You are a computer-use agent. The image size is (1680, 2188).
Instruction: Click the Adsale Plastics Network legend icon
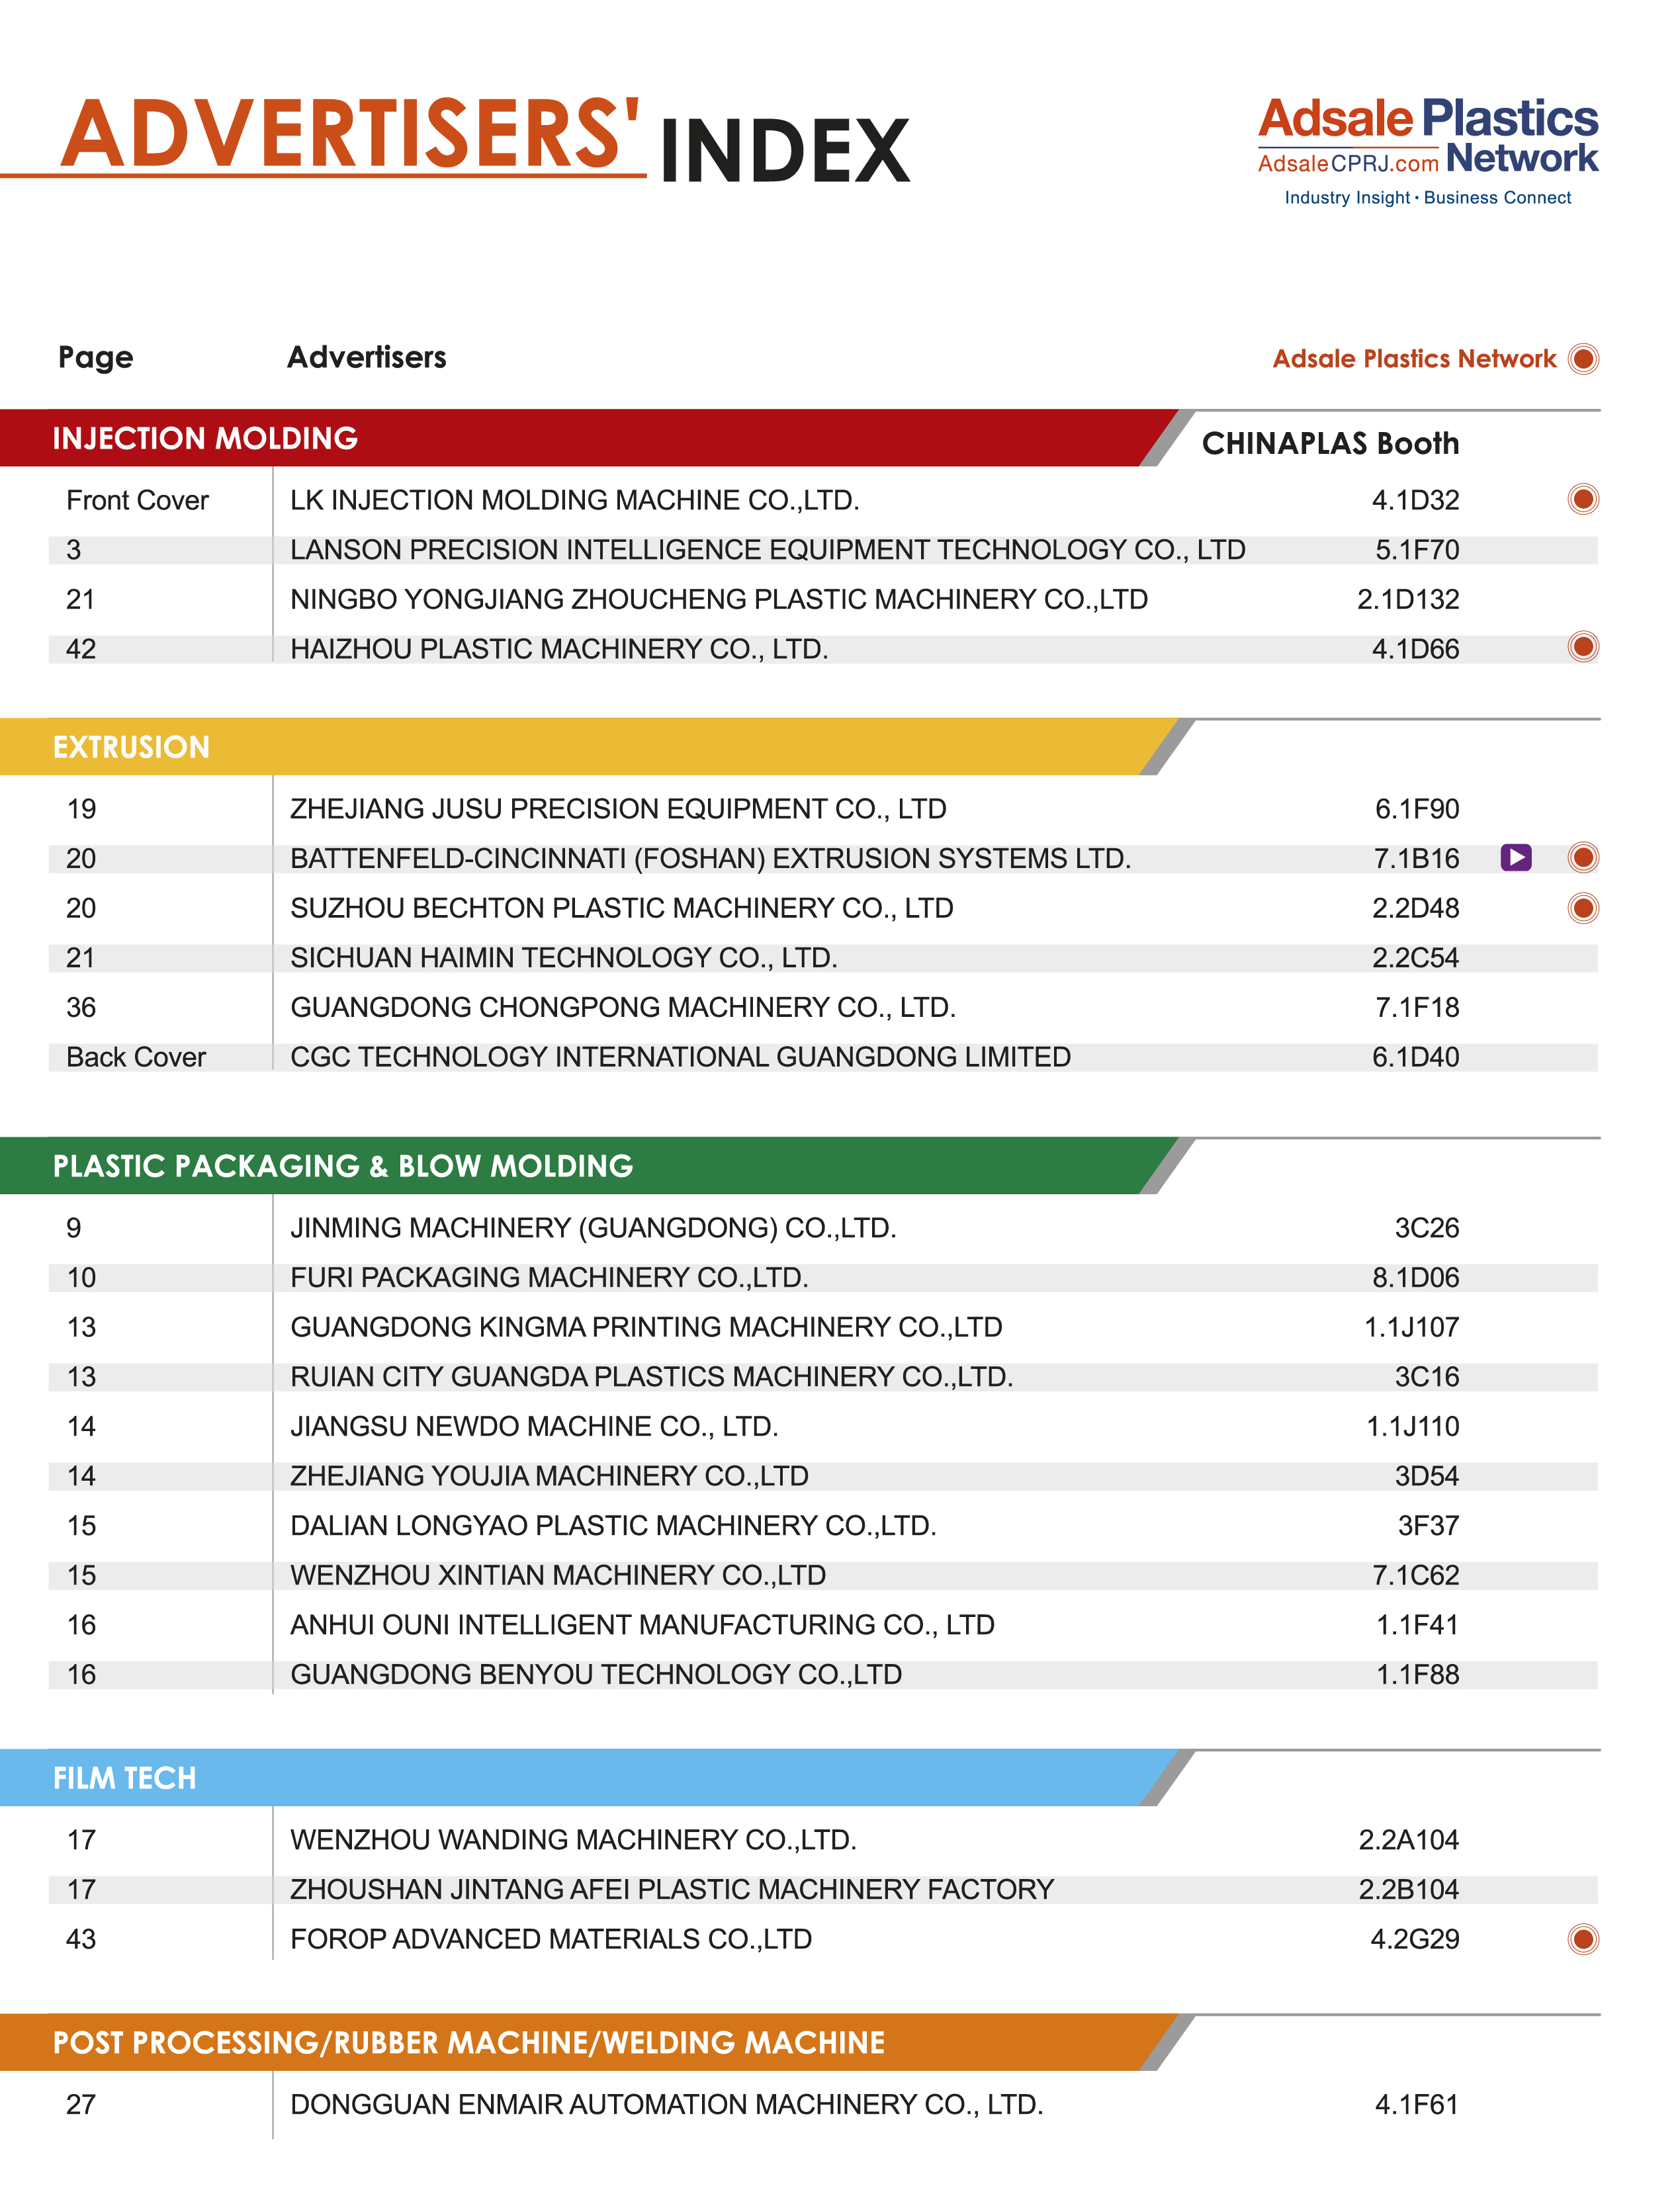click(x=1583, y=358)
